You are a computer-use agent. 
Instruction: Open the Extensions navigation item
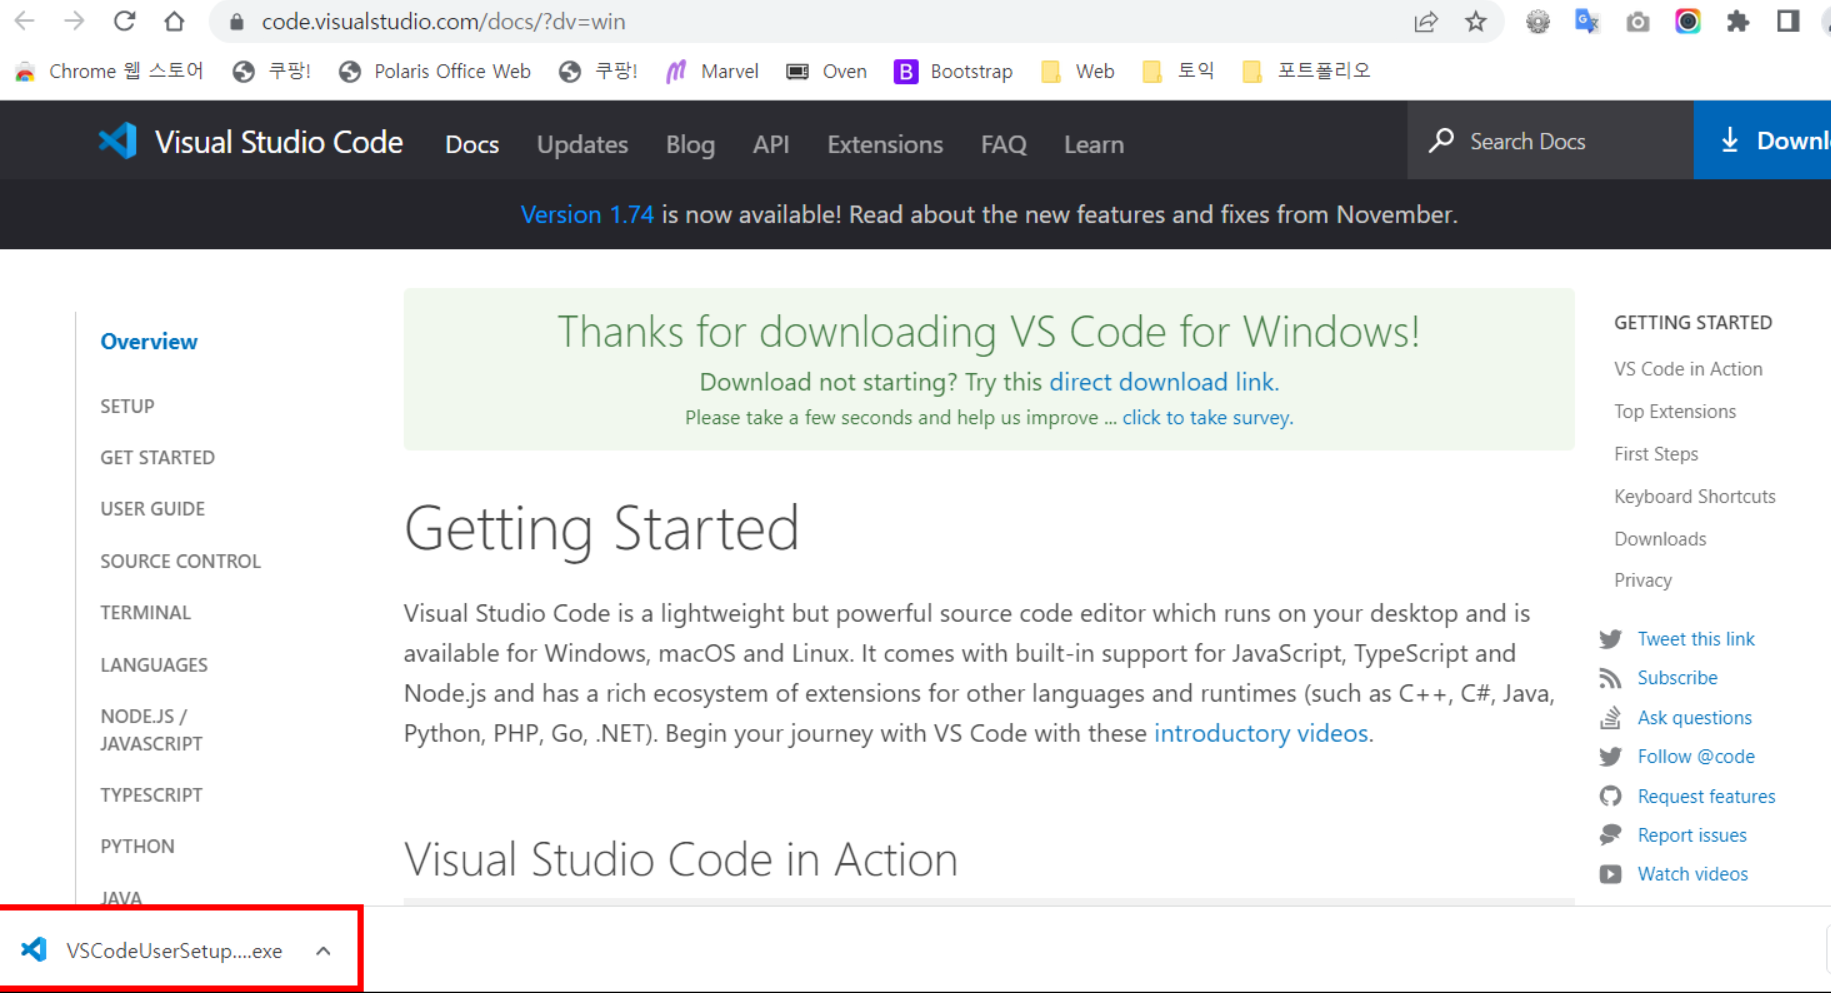[x=885, y=144]
